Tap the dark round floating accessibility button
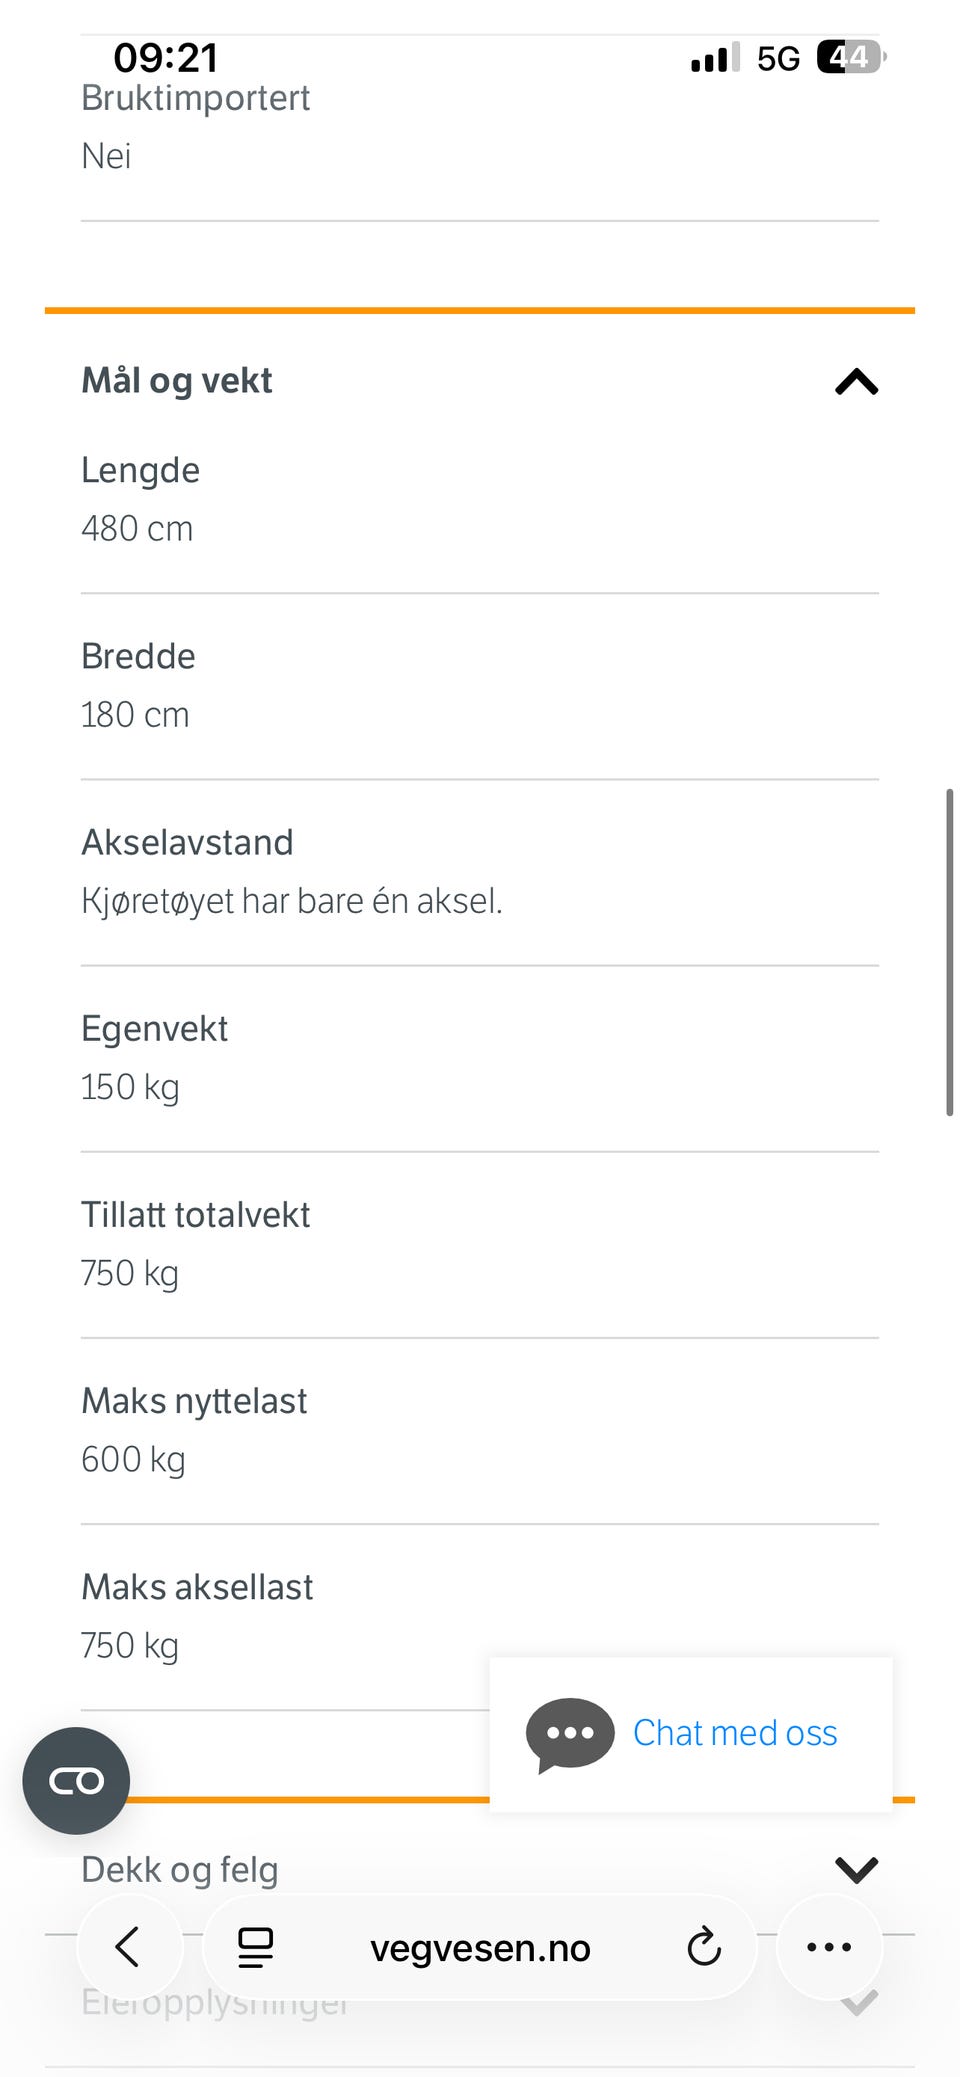 [x=76, y=1781]
